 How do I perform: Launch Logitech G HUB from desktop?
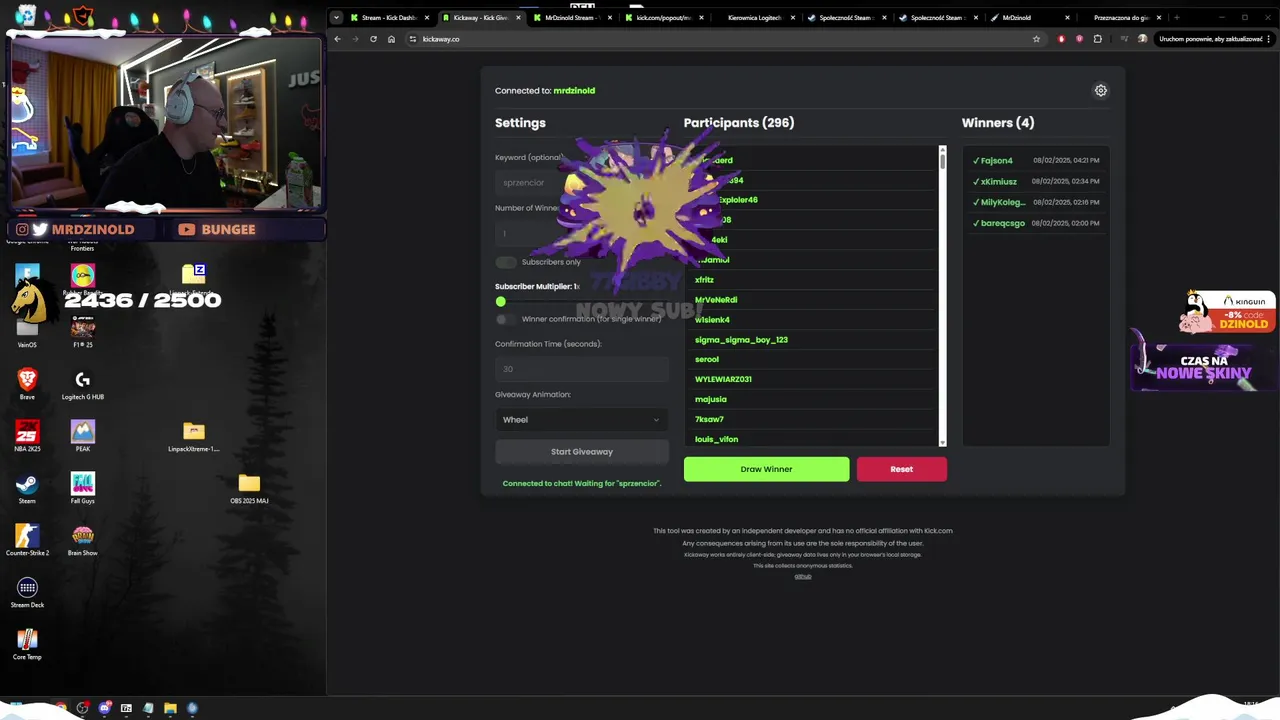point(83,384)
